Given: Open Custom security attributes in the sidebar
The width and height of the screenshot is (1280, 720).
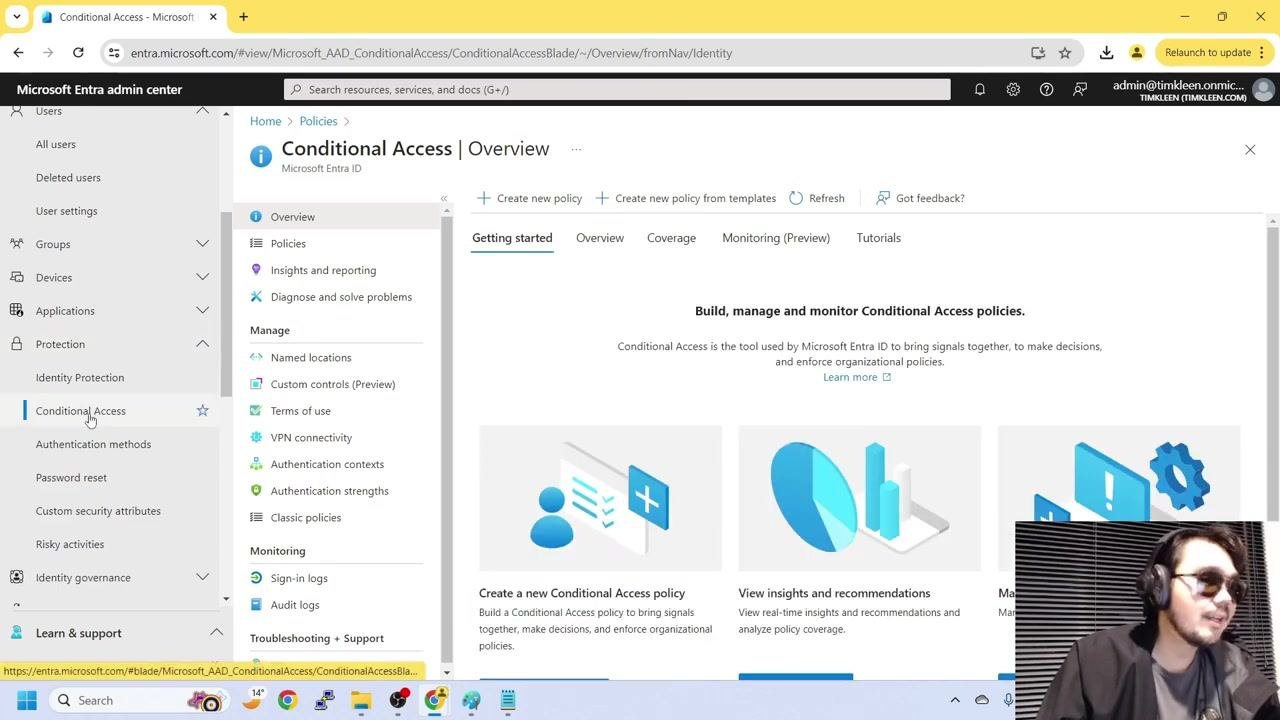Looking at the screenshot, I should [x=98, y=511].
